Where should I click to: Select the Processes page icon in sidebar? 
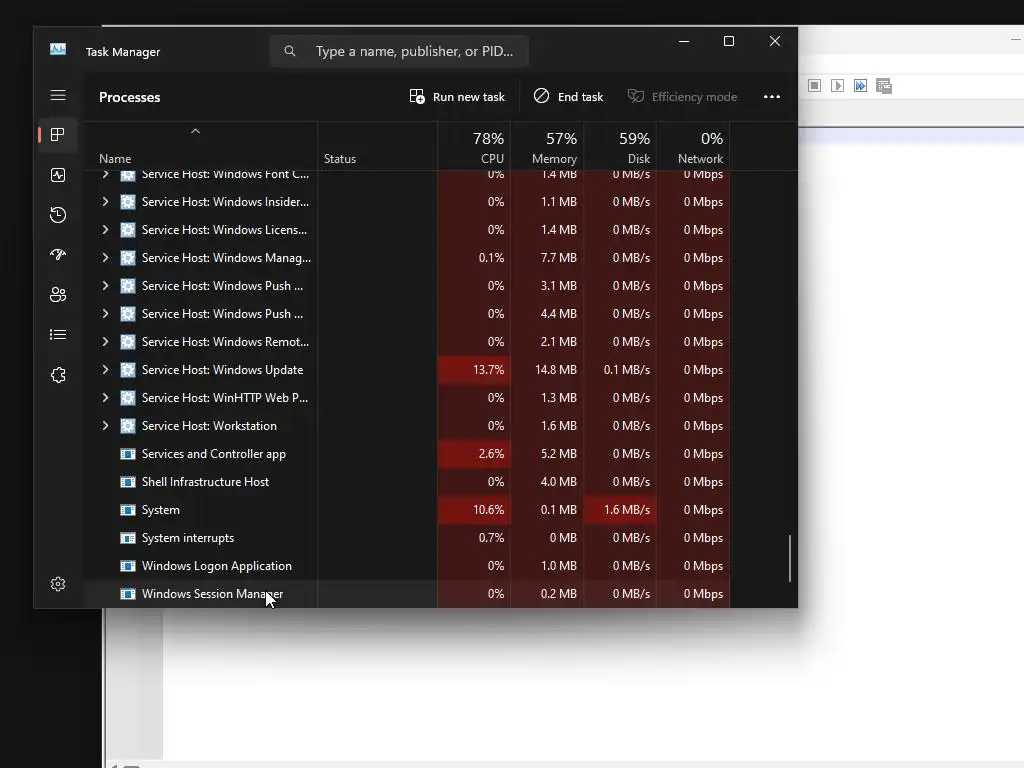pos(58,135)
